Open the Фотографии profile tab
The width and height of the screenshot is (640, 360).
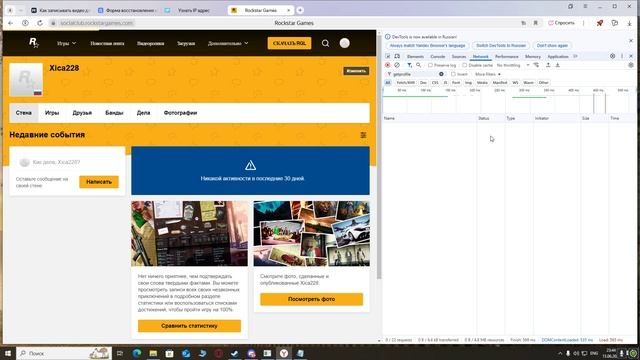coord(180,113)
